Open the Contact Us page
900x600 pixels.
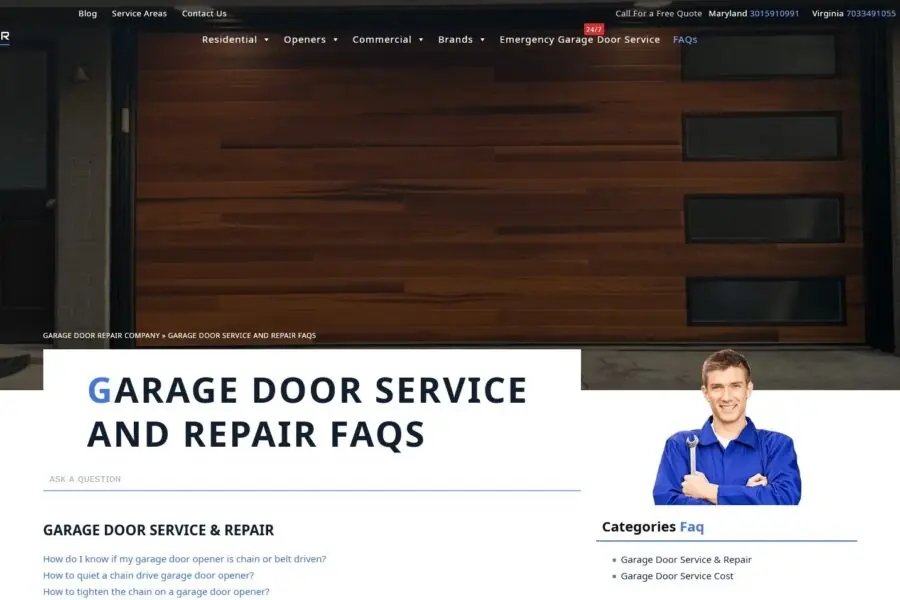click(x=204, y=14)
